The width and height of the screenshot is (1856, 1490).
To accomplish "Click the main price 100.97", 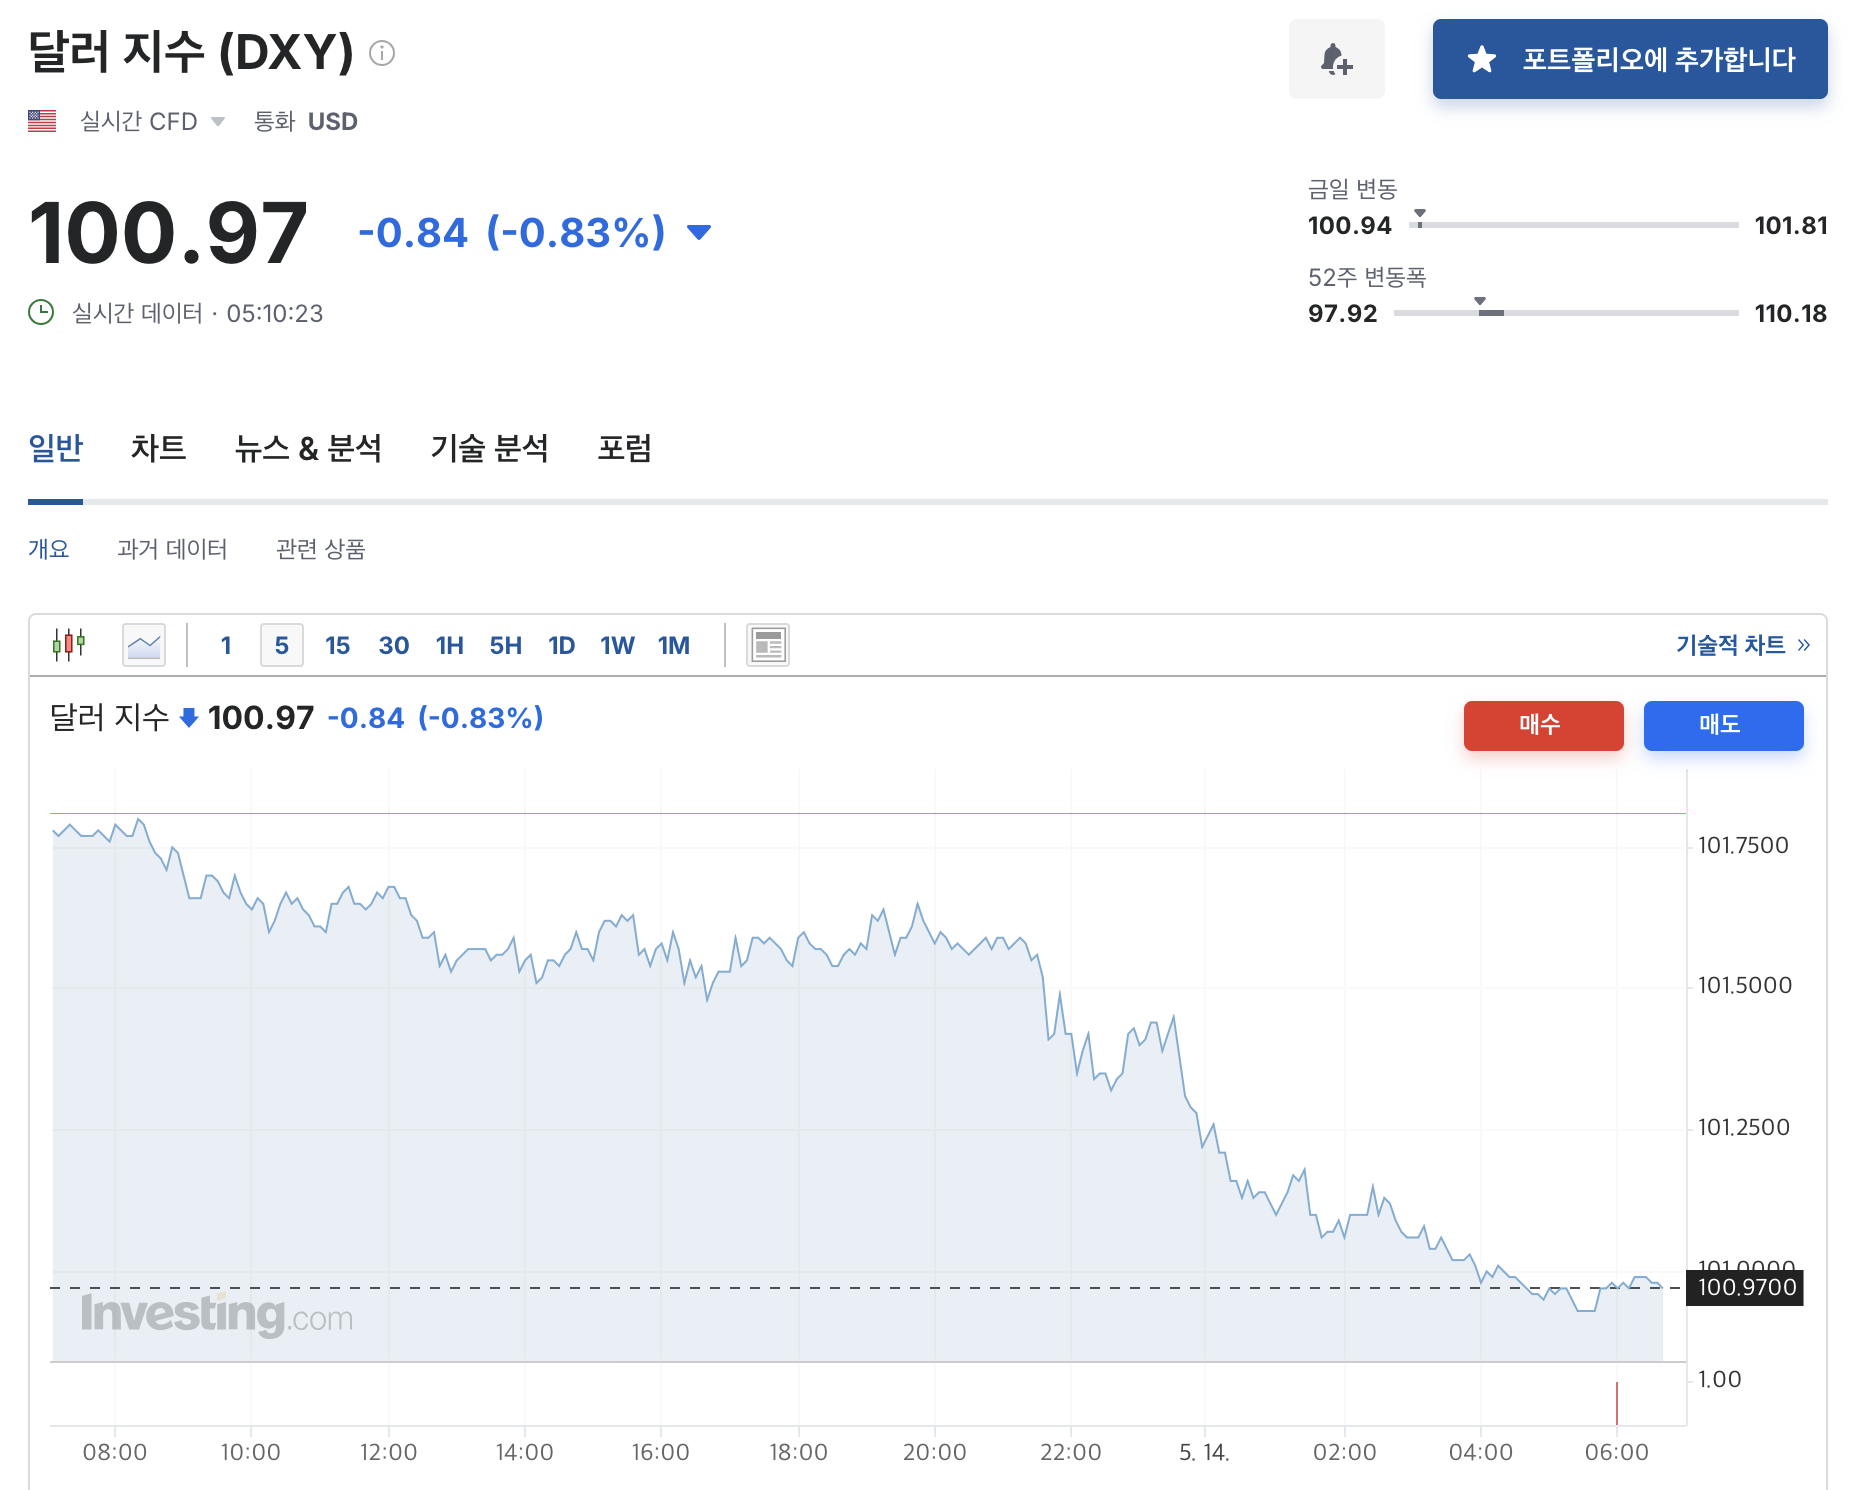I will point(168,233).
